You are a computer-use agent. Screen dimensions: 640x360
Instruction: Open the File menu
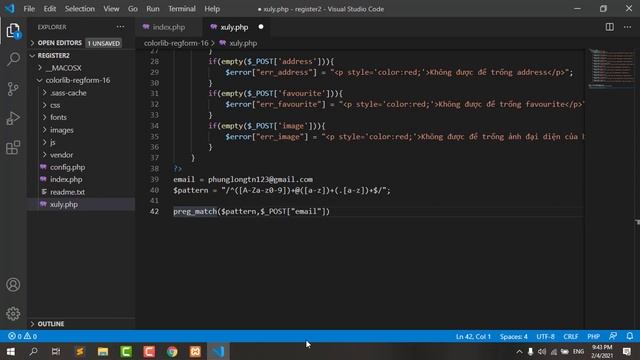click(29, 9)
